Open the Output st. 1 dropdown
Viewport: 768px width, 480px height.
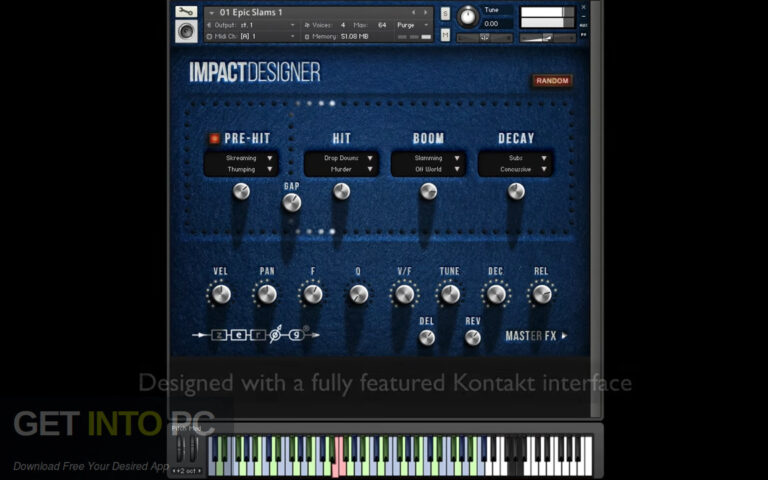pos(252,25)
